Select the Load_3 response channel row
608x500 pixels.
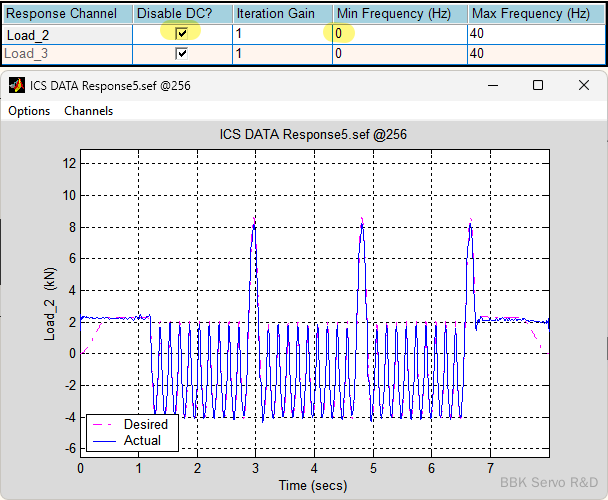(66, 53)
